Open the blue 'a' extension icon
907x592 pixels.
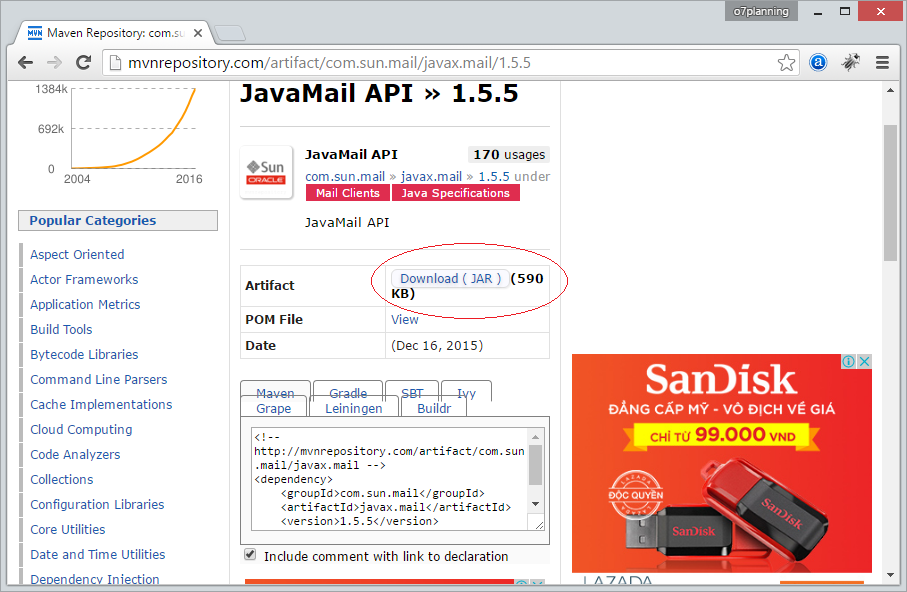coord(818,62)
